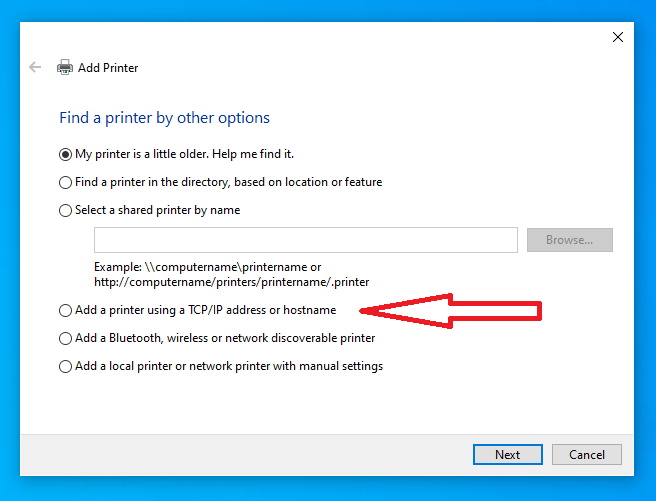656x501 pixels.
Task: Click the "Add Printer" title text
Action: (108, 68)
